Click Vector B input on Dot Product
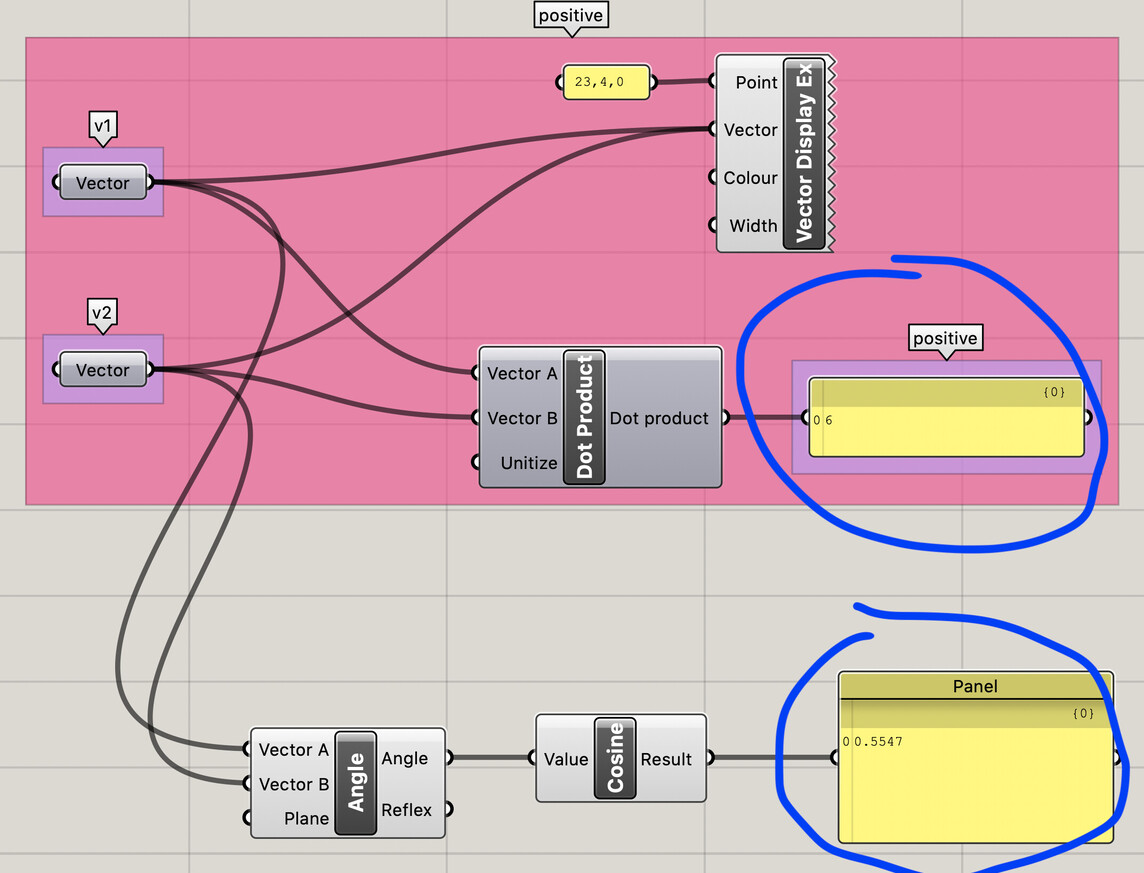Screen dimensions: 1144x873 (522, 418)
